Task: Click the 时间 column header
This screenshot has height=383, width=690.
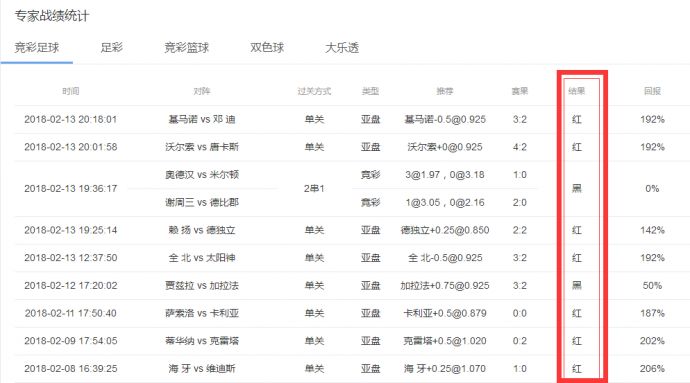Action: [x=71, y=91]
